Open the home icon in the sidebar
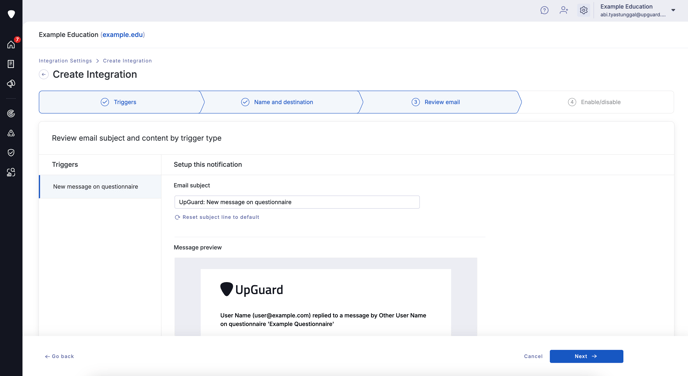This screenshot has width=688, height=376. coord(11,44)
